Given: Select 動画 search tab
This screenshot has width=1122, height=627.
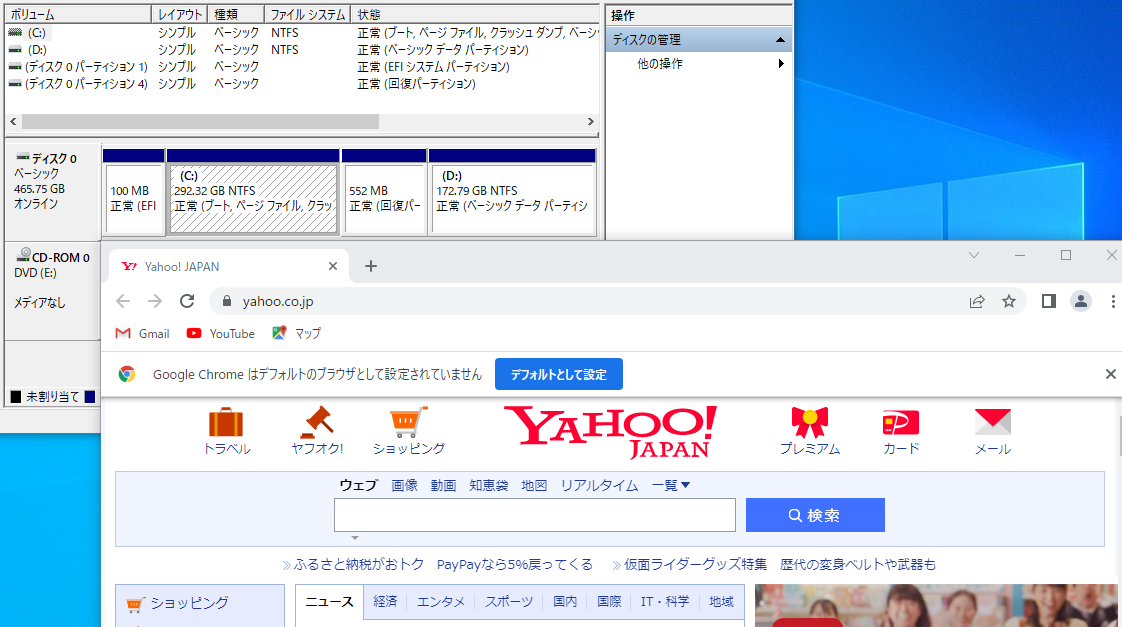Looking at the screenshot, I should pos(443,485).
